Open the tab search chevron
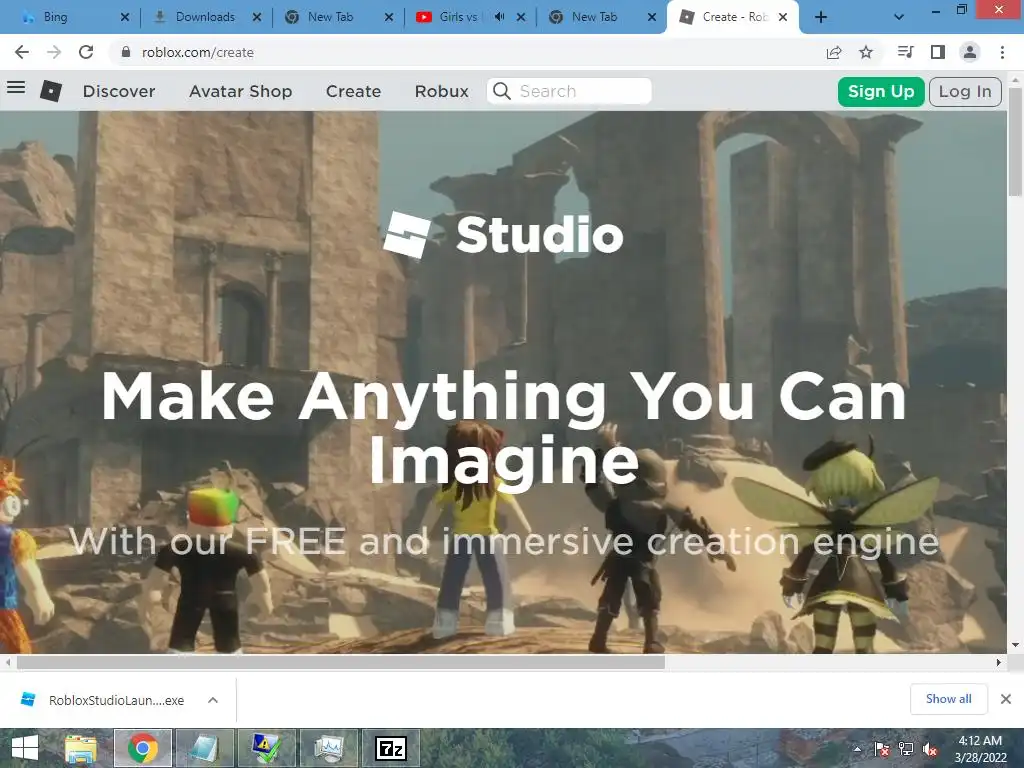 pyautogui.click(x=899, y=17)
